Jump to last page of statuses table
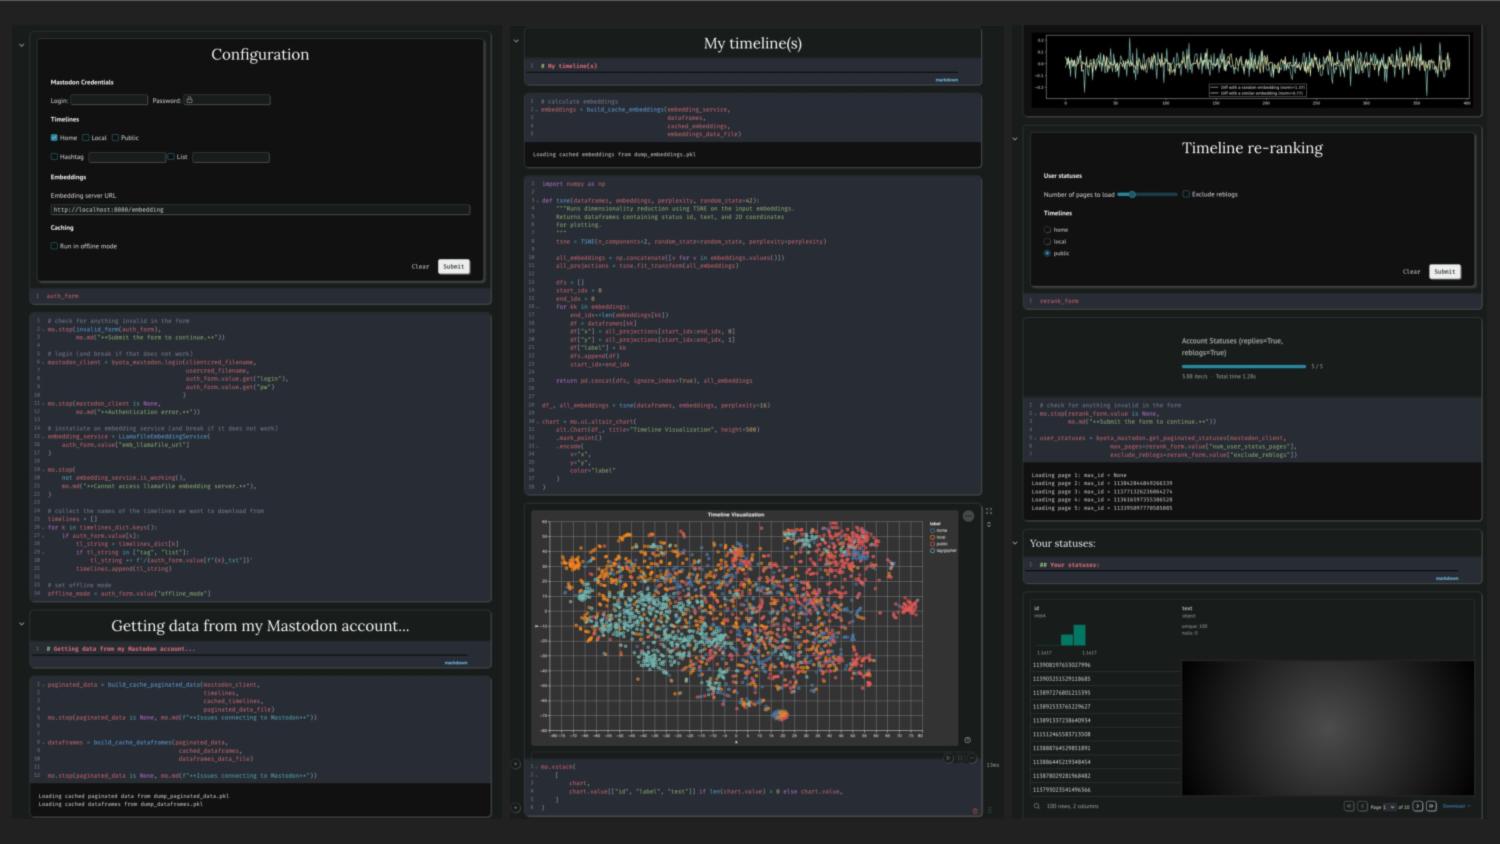1500x844 pixels. [1431, 806]
